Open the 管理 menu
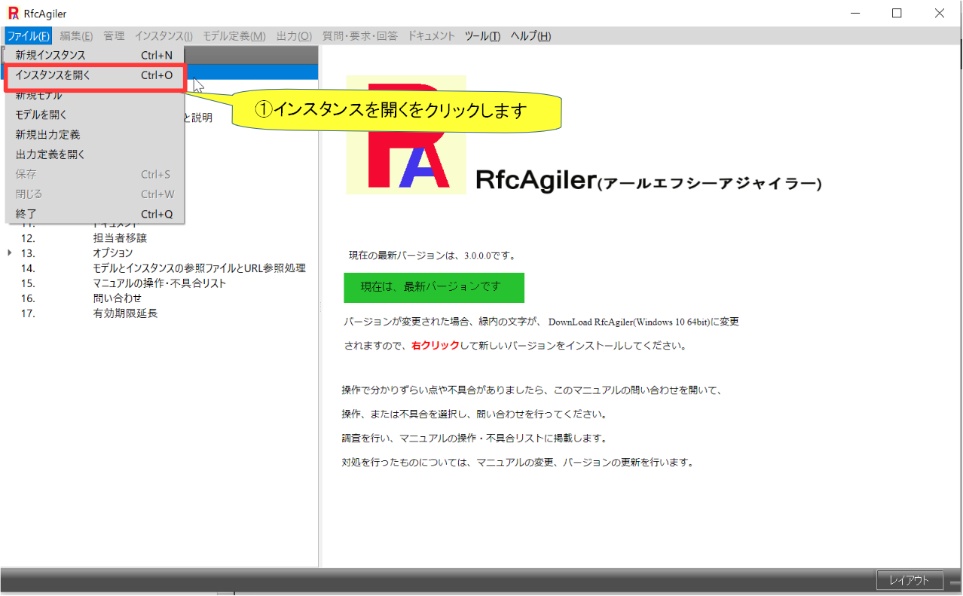This screenshot has height=596, width=963. 114,36
